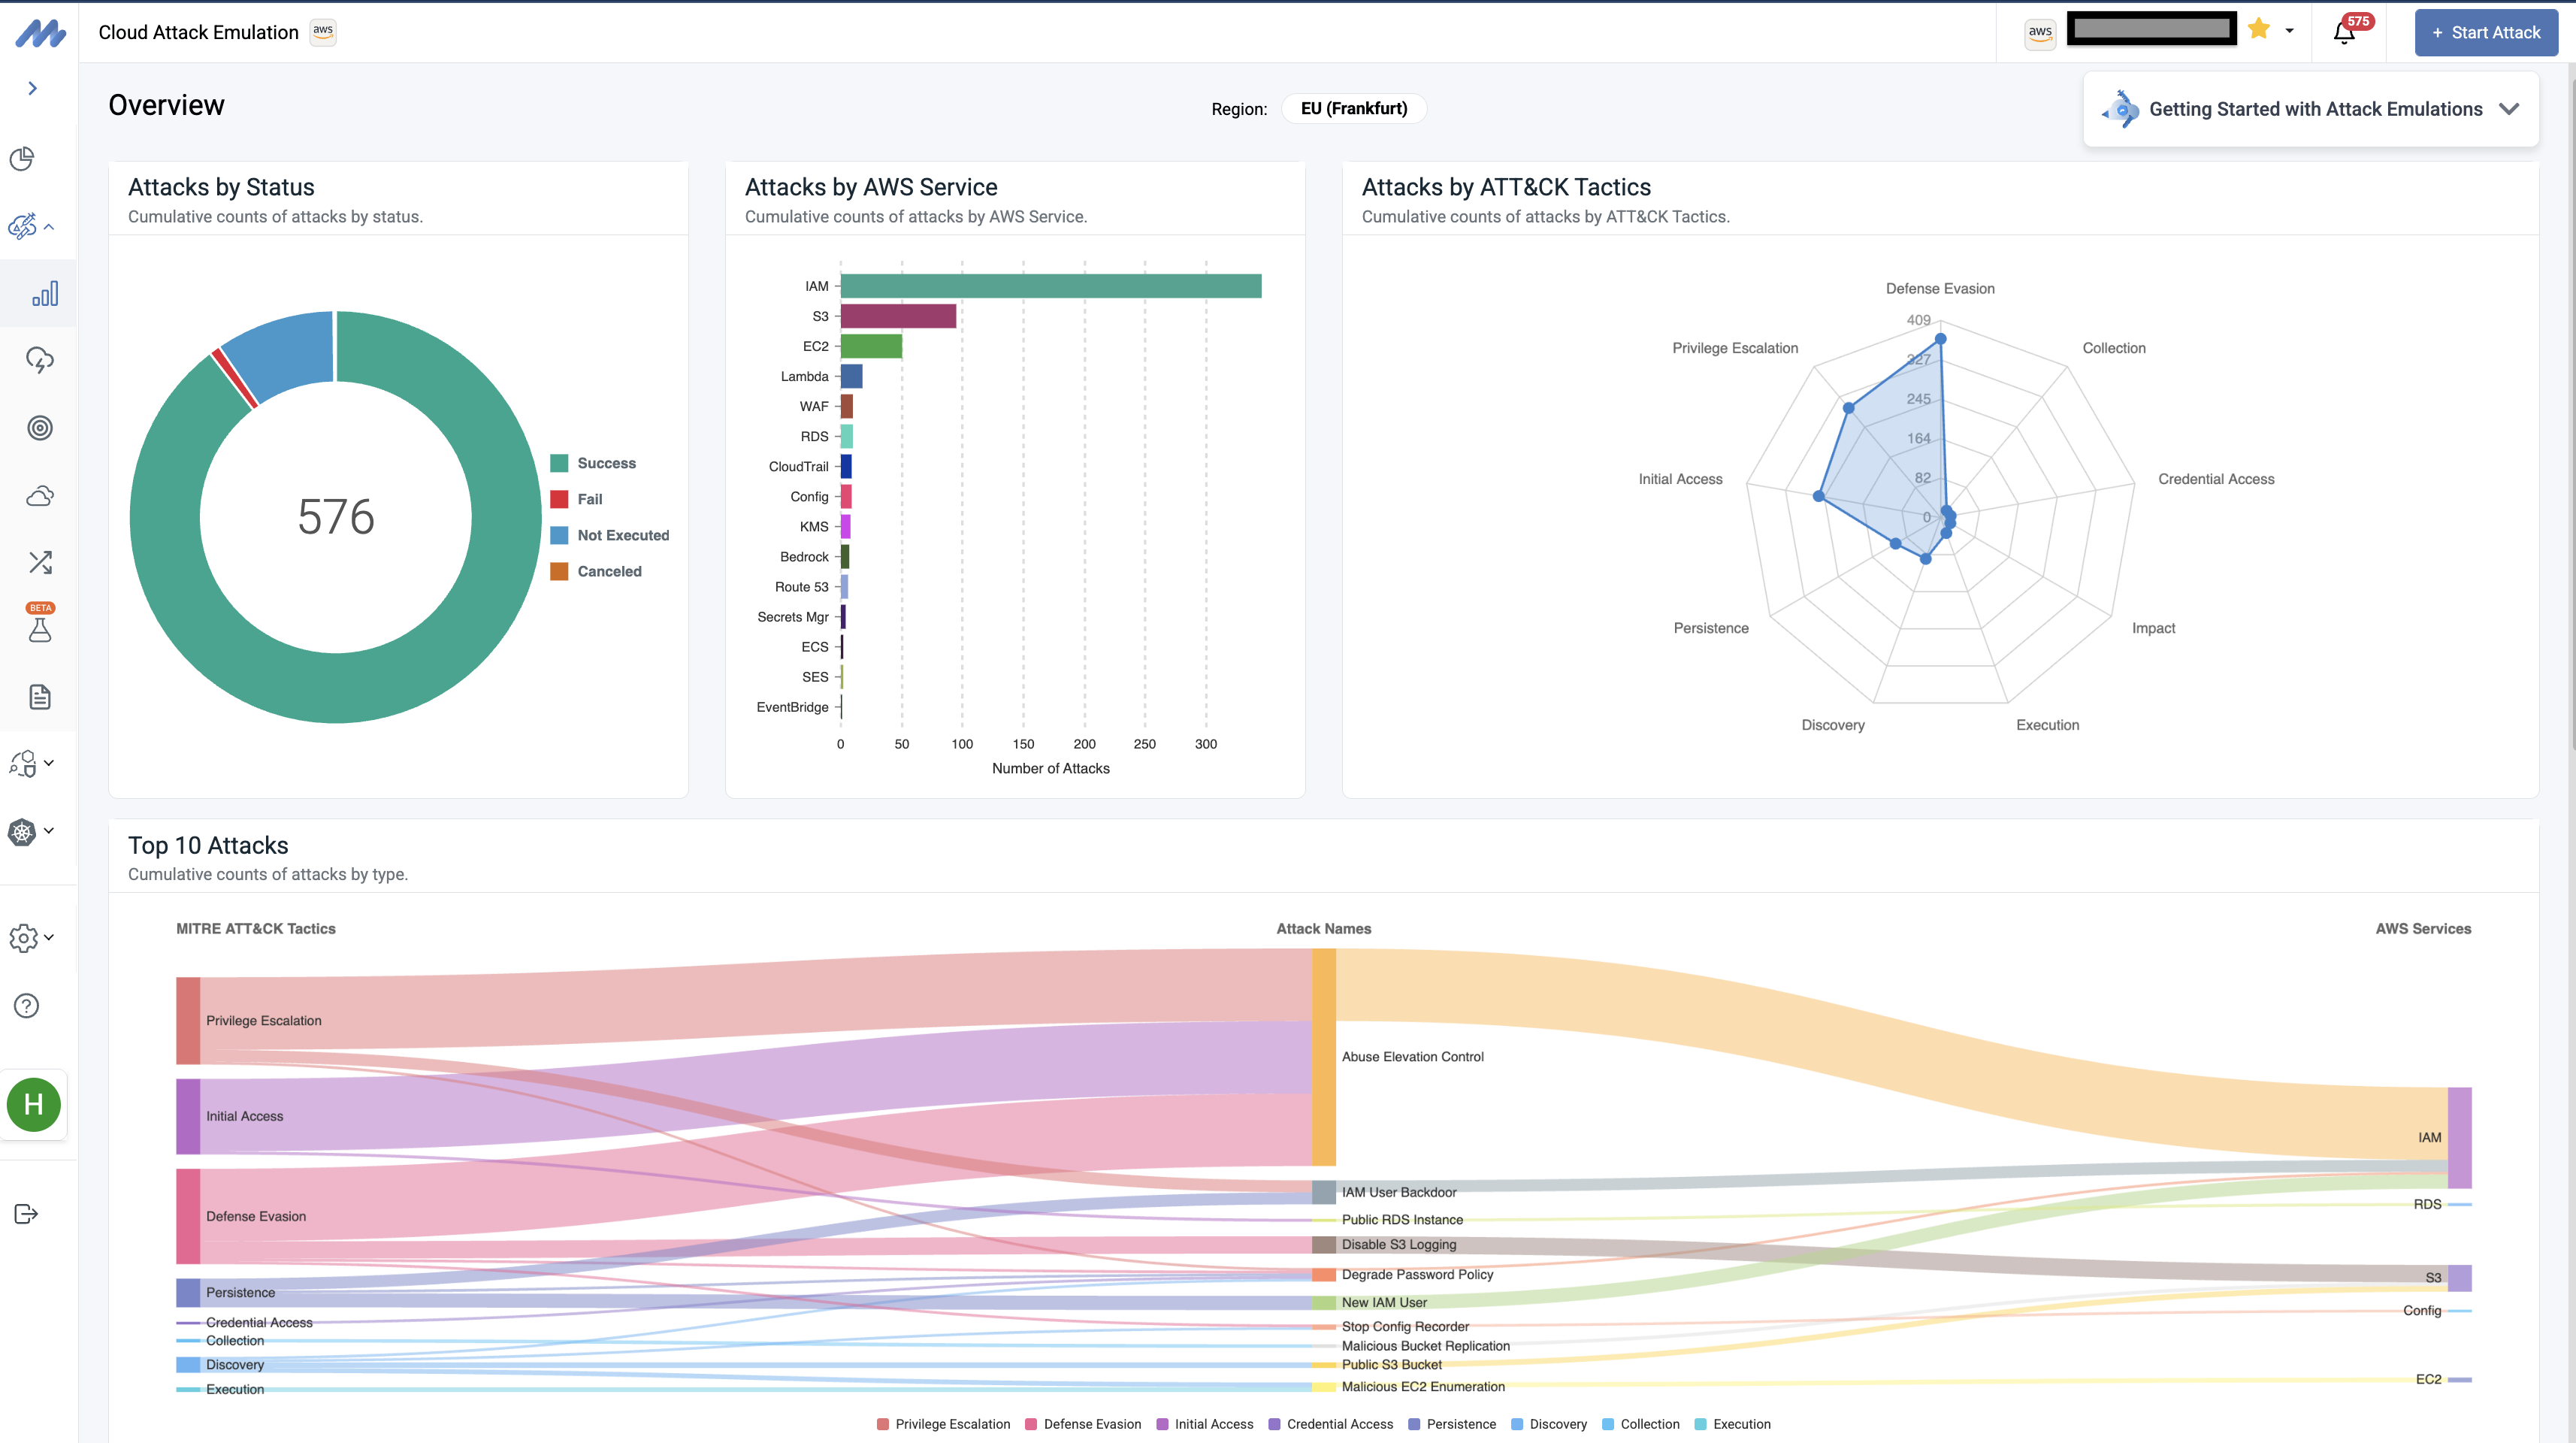
Task: Expand the sidebar with chevron arrow
Action: click(33, 88)
